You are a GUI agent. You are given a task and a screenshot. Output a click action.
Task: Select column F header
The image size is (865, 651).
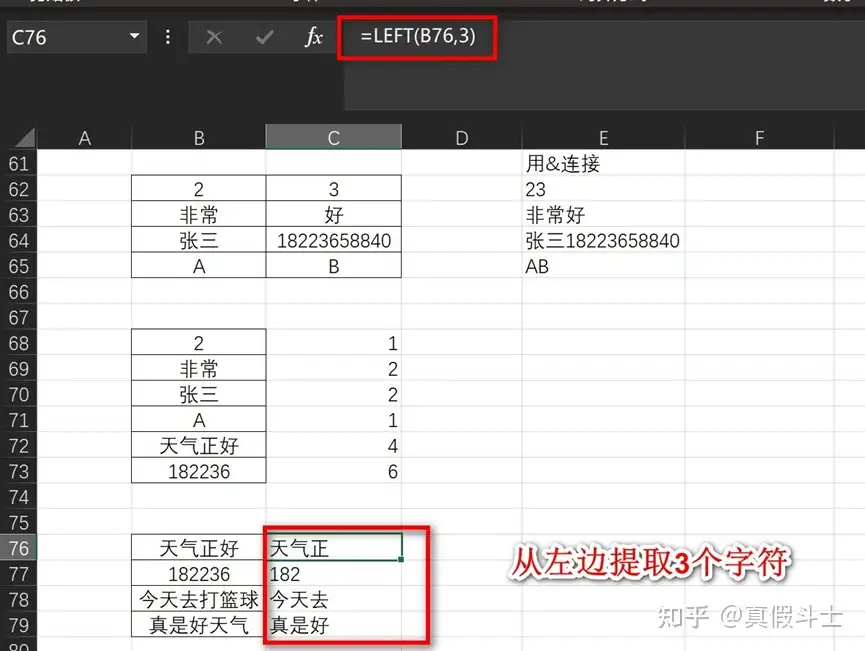point(759,138)
